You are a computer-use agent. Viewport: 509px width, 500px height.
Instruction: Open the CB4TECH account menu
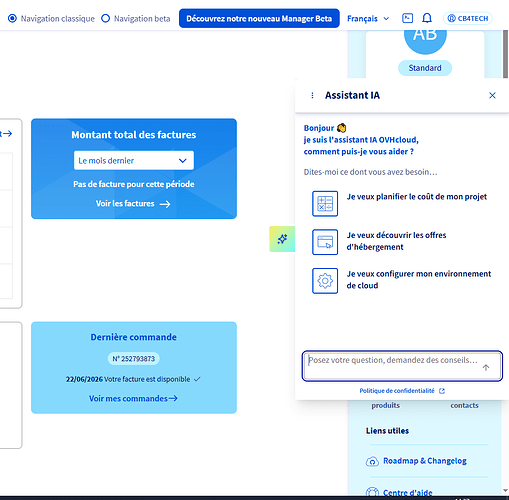tap(468, 18)
